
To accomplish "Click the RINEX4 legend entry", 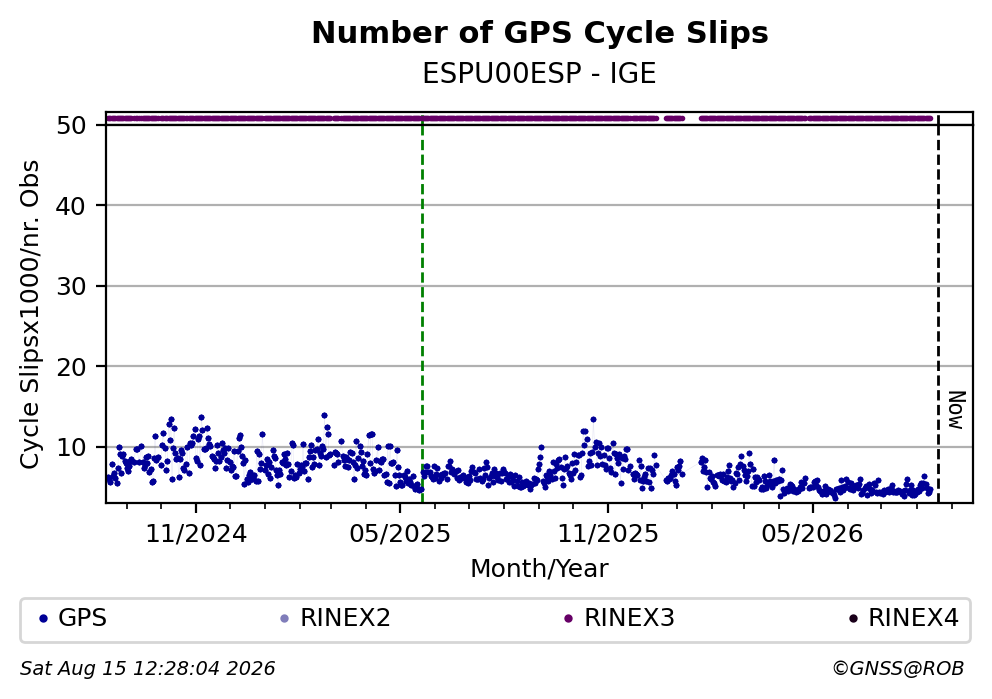I will [903, 618].
